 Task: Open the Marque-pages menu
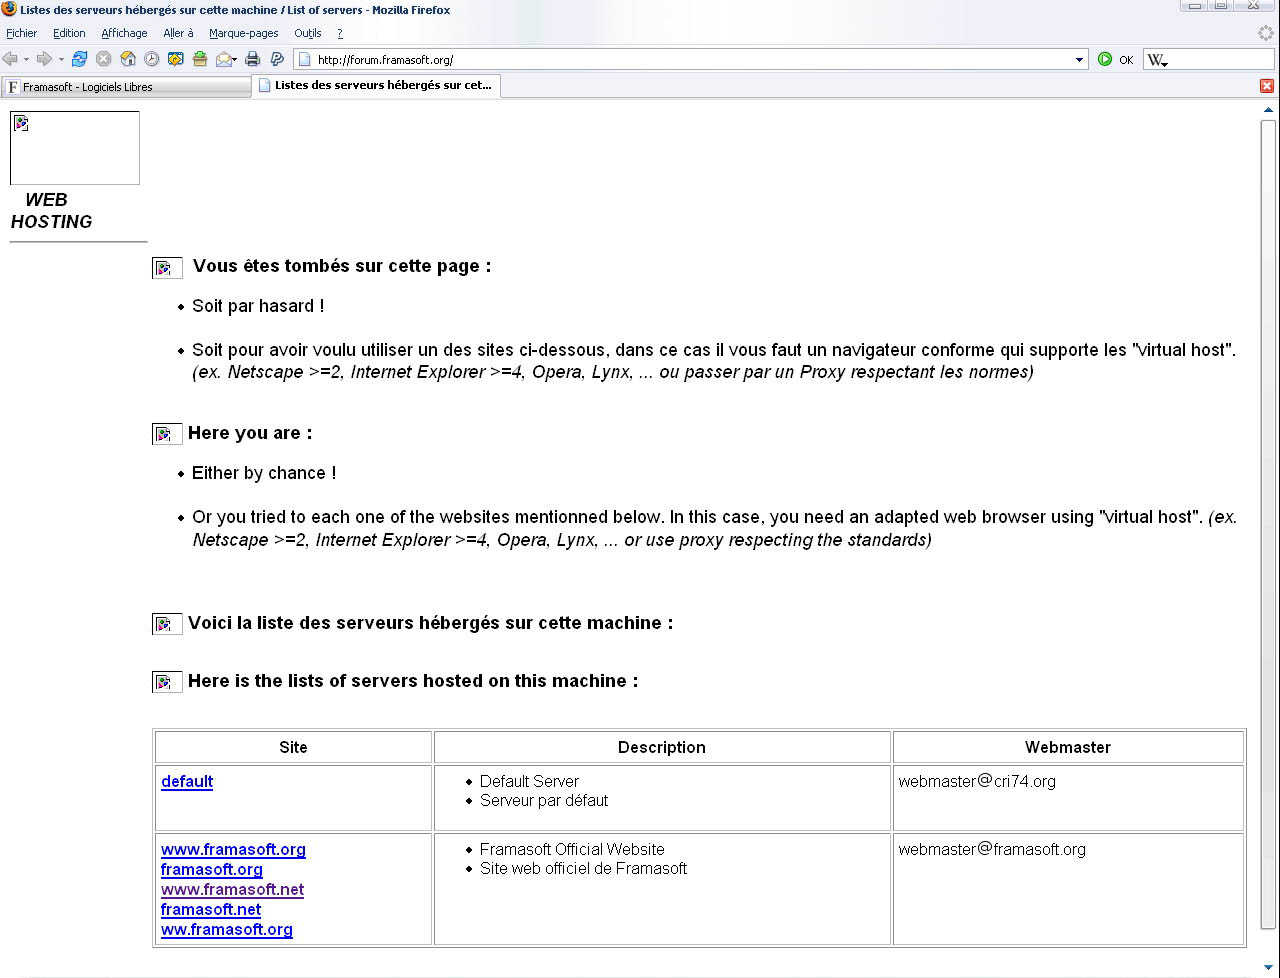(244, 33)
